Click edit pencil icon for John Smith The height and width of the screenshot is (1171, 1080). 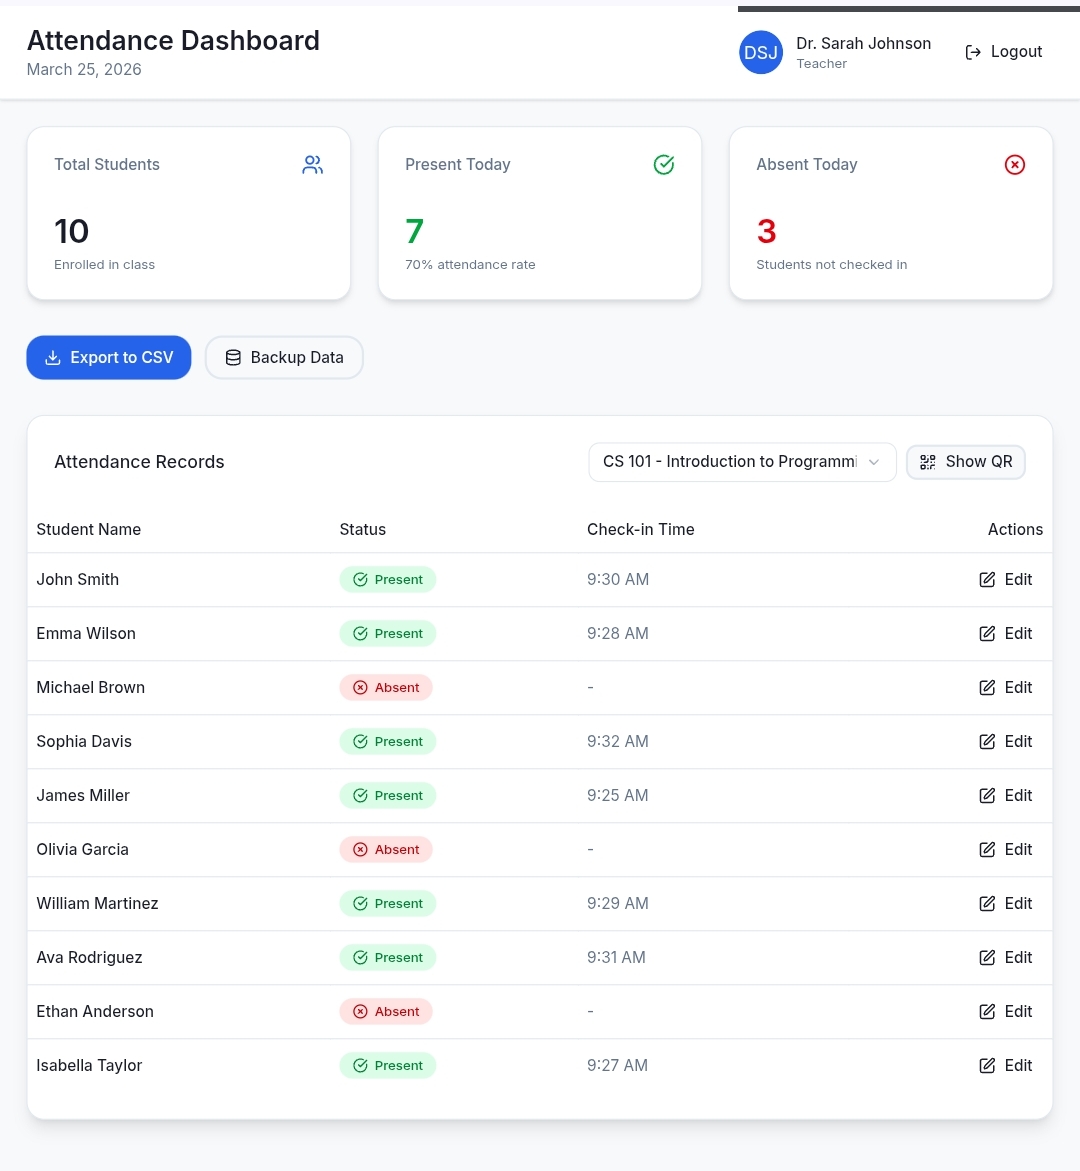click(987, 580)
